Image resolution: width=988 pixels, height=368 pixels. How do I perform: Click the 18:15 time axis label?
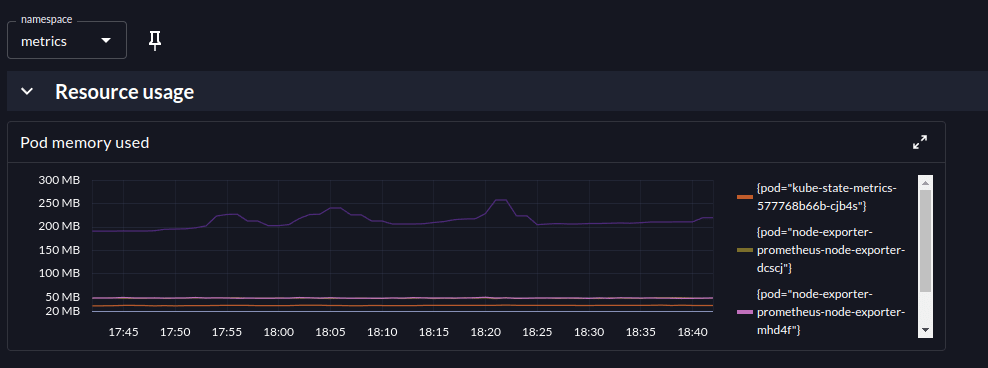[434, 331]
